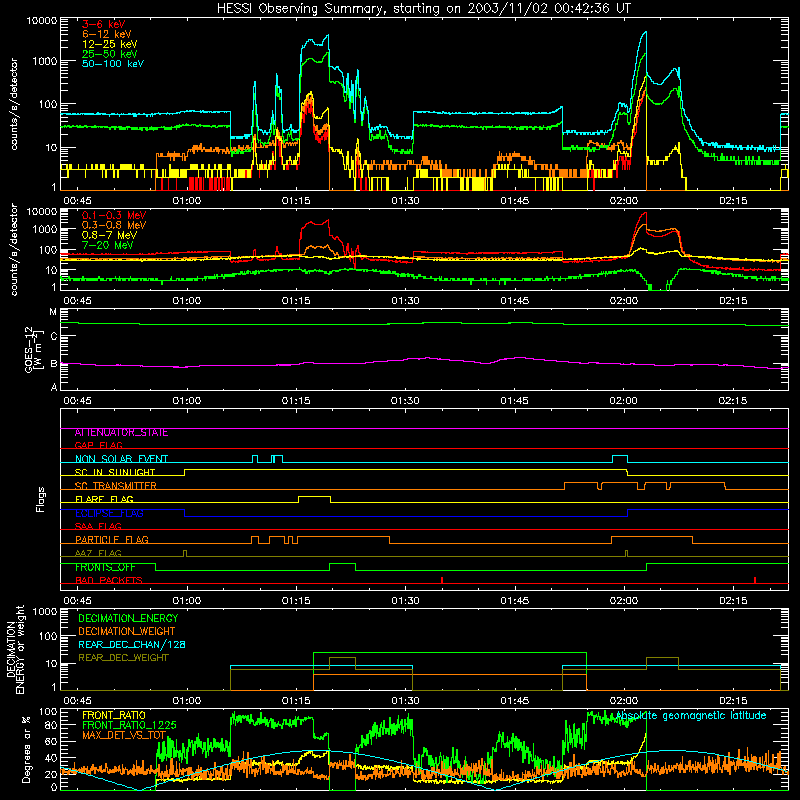This screenshot has width=800, height=800.
Task: Select the ECLIPSE_FLAG label
Action: (109, 513)
